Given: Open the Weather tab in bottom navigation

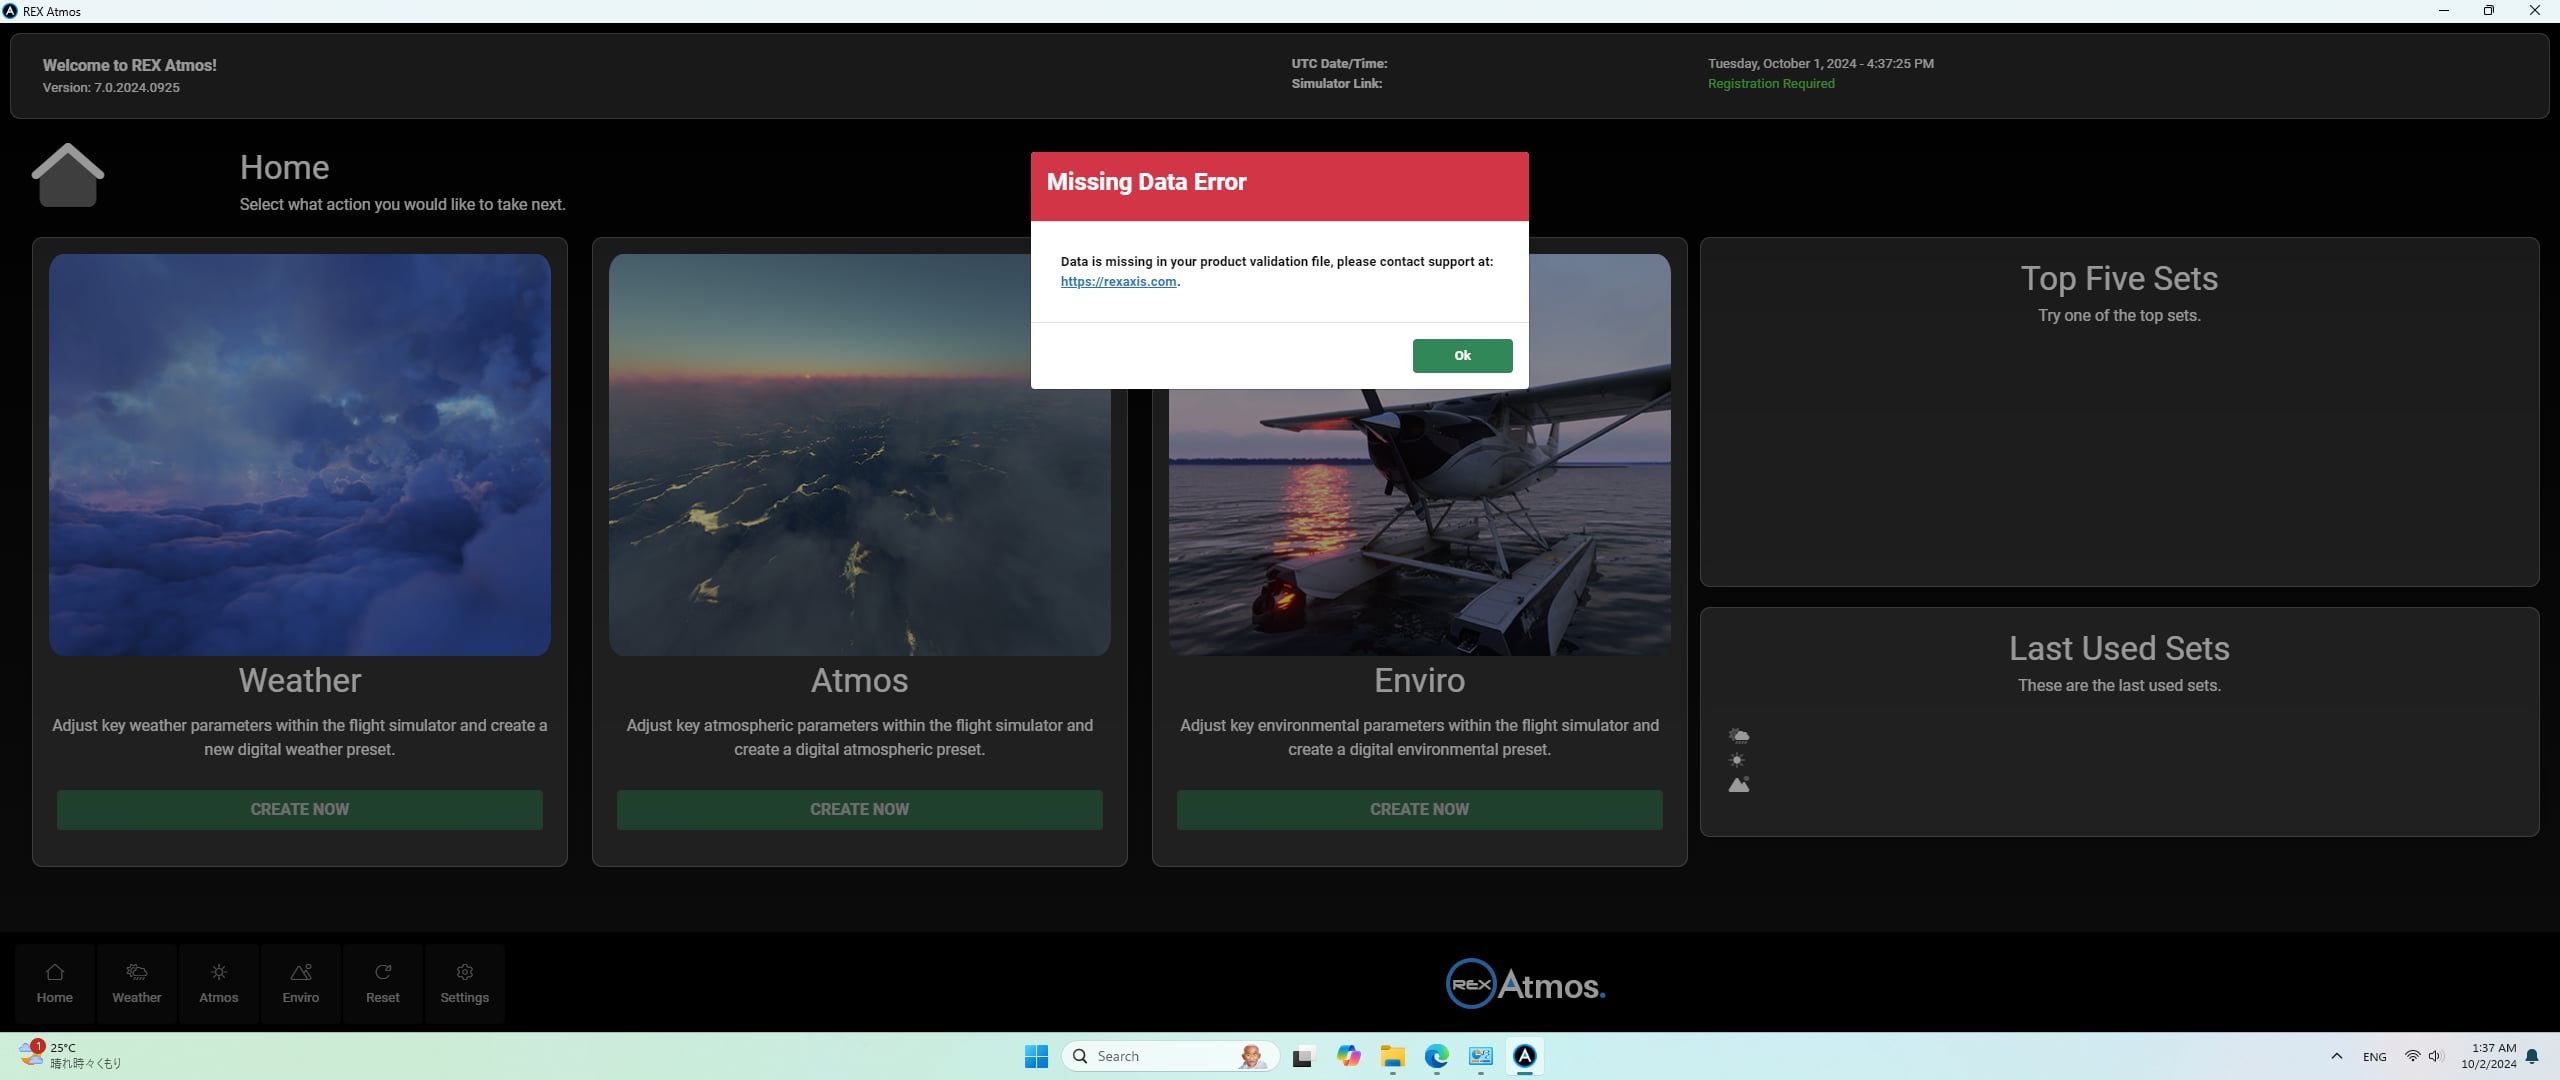Looking at the screenshot, I should tap(137, 984).
